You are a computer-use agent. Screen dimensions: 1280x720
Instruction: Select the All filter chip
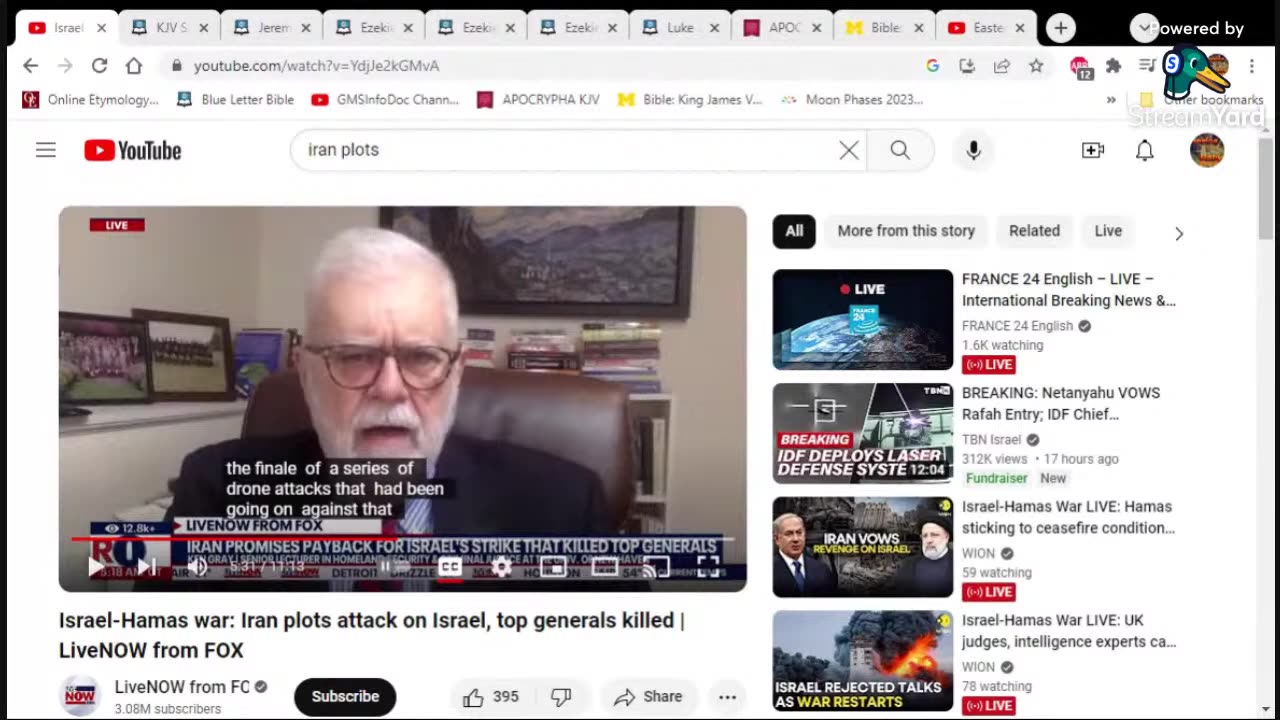[x=794, y=231]
